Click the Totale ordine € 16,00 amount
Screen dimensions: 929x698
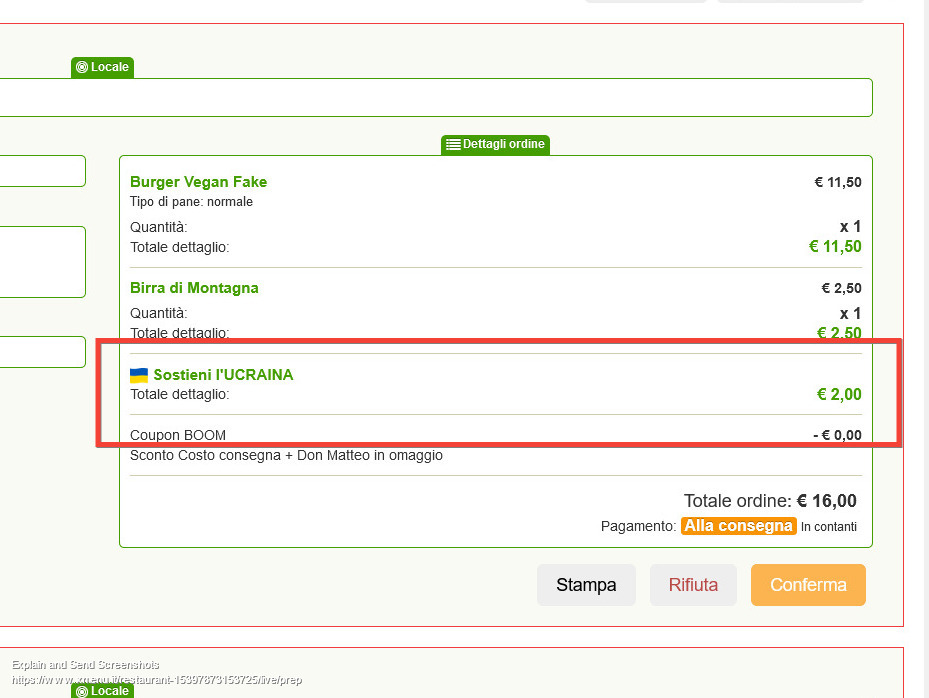coord(826,501)
